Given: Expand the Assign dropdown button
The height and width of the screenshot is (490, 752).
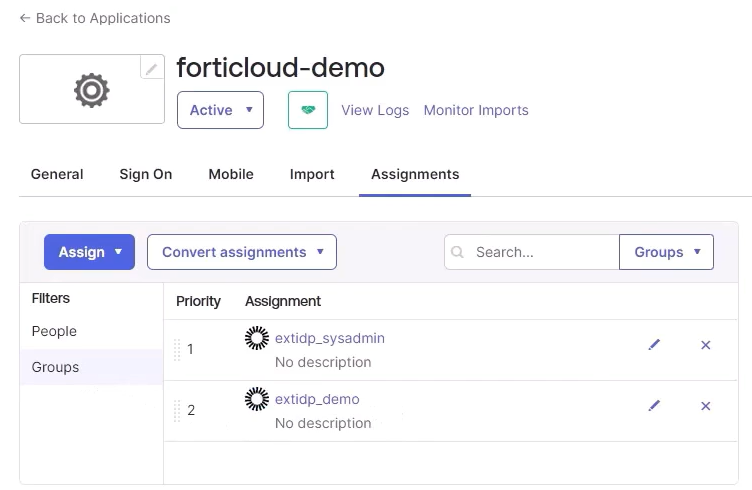Looking at the screenshot, I should pos(90,252).
